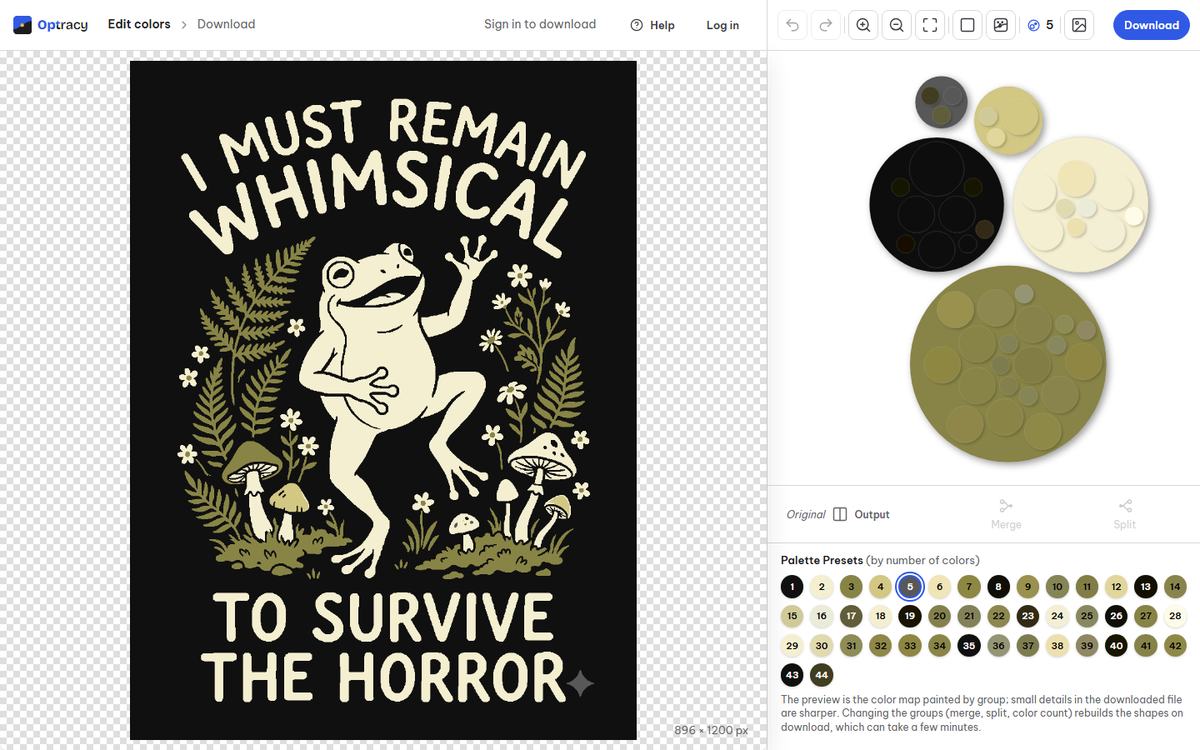Viewport: 1200px width, 750px height.
Task: Click the fit-to-screen brackets icon
Action: click(930, 25)
